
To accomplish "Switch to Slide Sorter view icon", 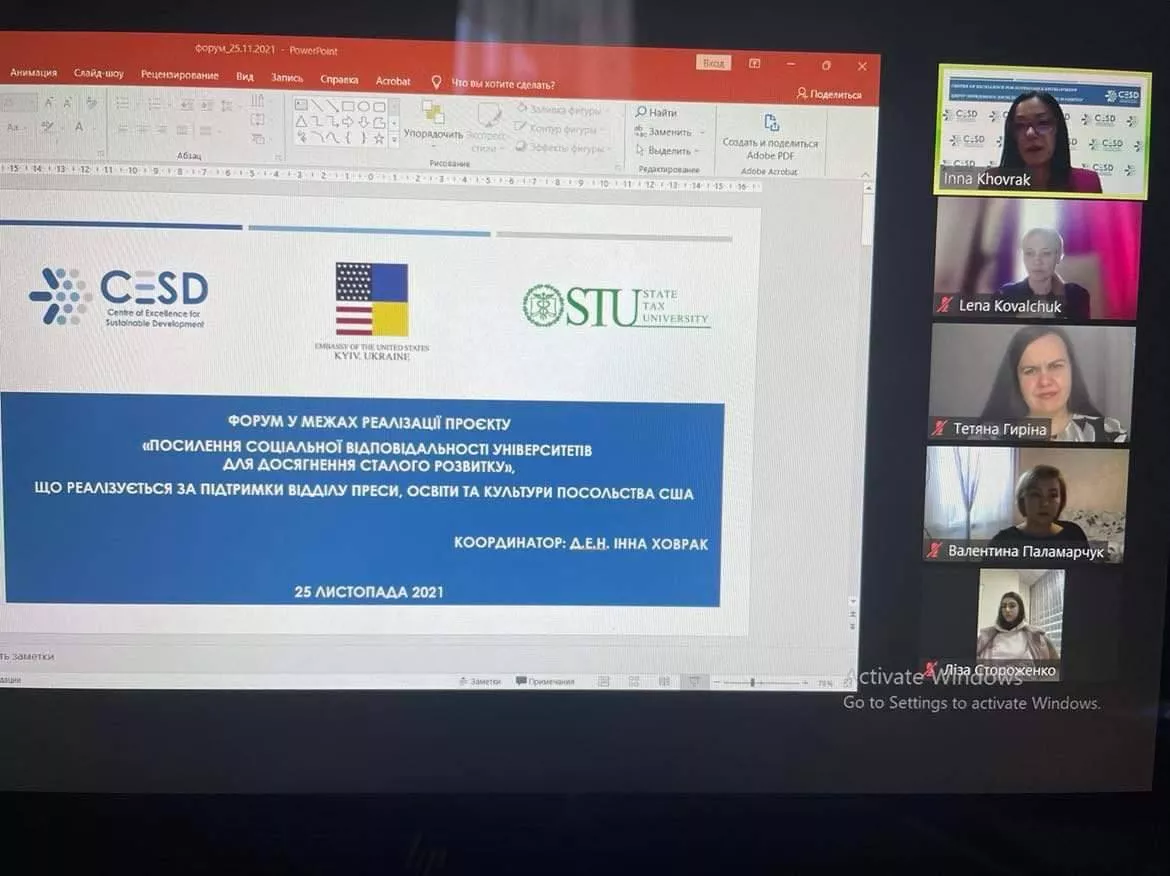I will [634, 682].
